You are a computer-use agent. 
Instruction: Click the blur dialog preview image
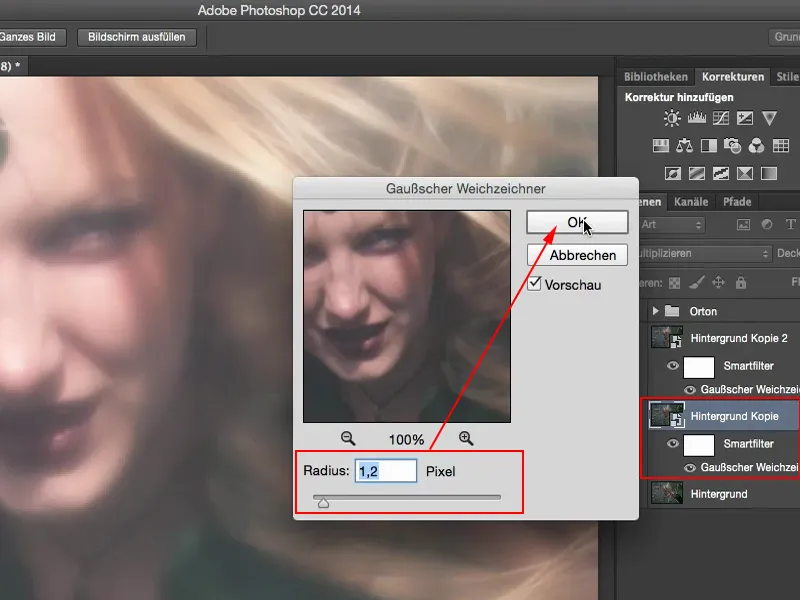pyautogui.click(x=407, y=316)
